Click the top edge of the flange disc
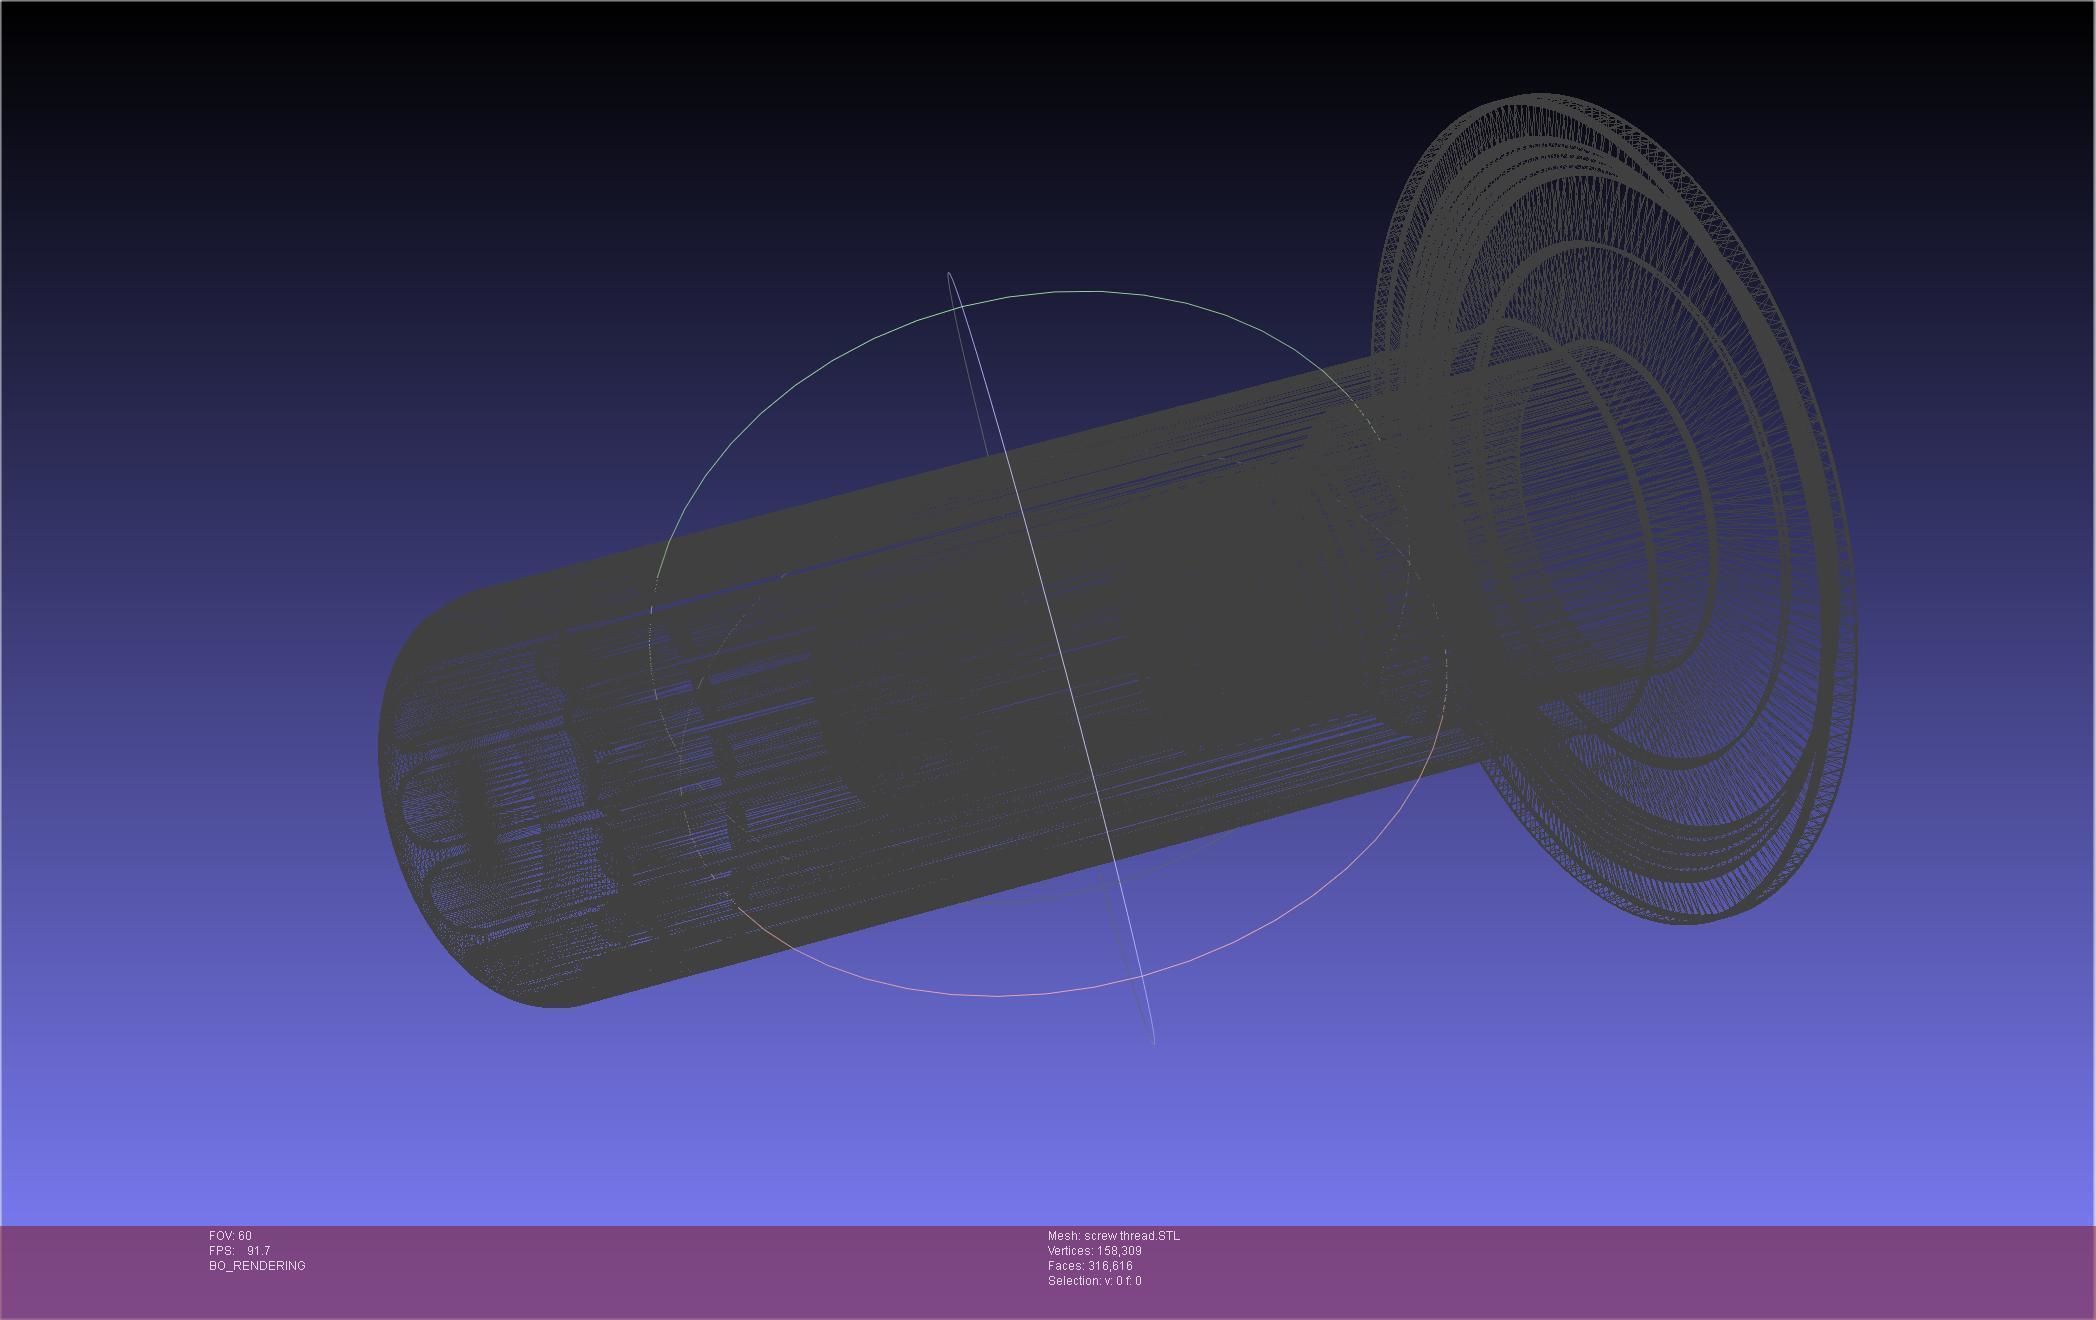Viewport: 2096px width, 1320px height. coord(1540,97)
